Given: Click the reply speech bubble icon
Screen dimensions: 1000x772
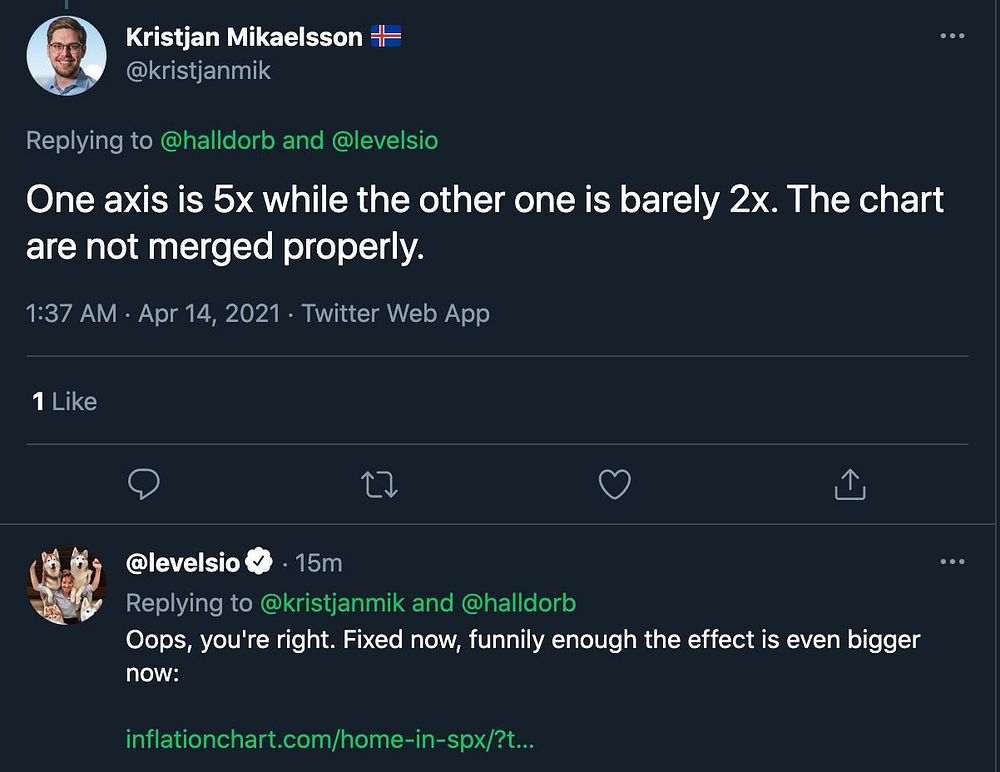Looking at the screenshot, I should coord(145,485).
